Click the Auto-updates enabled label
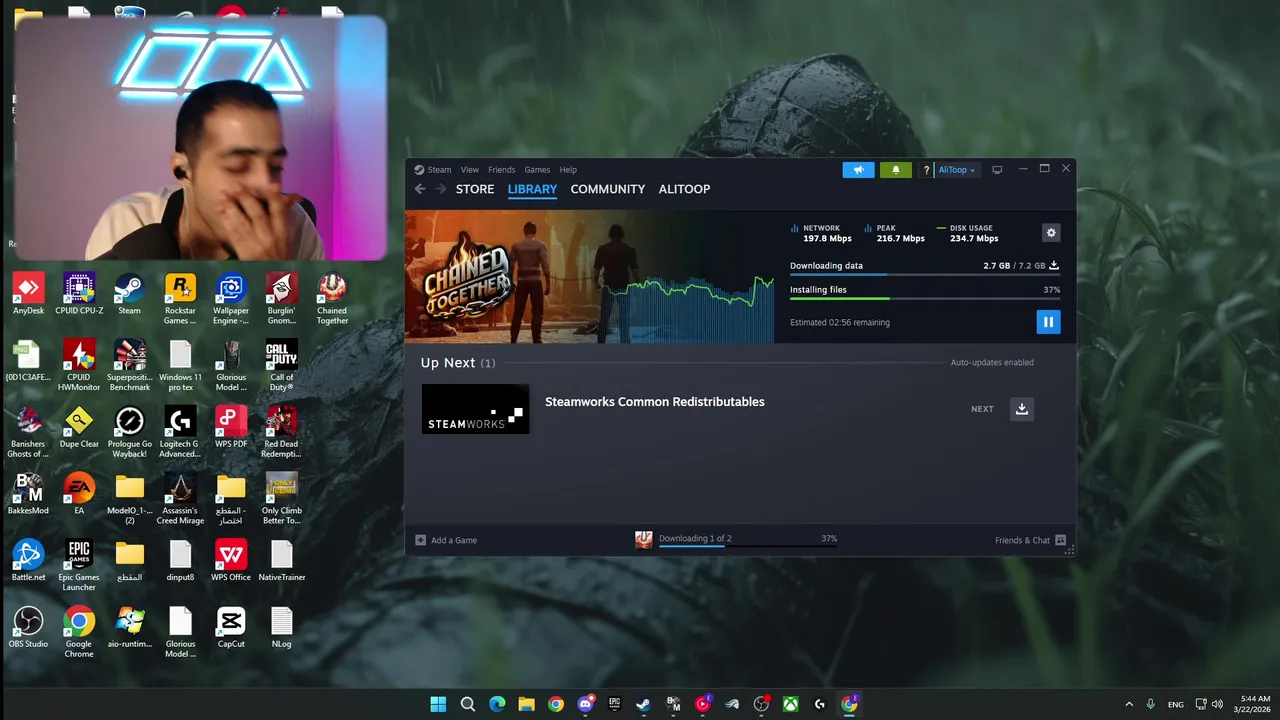1280x720 pixels. click(x=992, y=363)
